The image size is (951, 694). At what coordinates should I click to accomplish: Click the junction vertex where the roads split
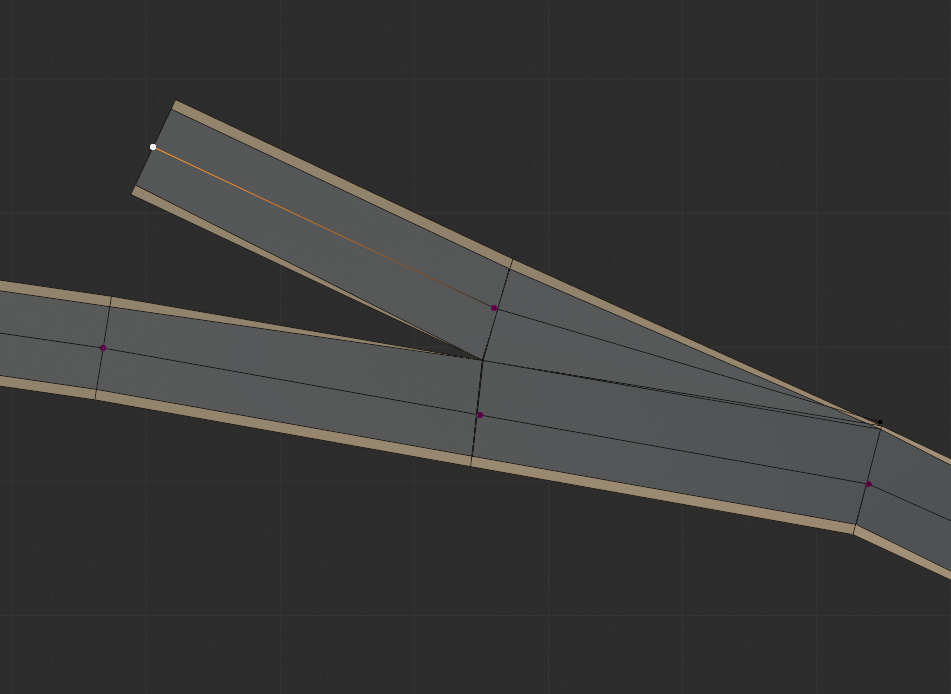[483, 359]
